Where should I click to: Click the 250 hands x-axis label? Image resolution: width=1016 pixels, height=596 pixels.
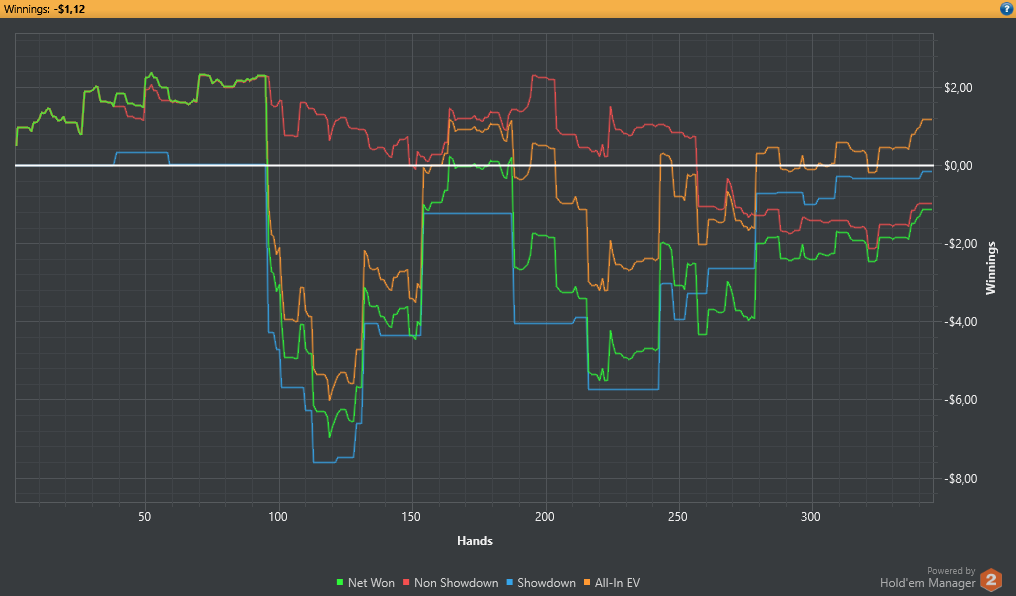point(678,516)
